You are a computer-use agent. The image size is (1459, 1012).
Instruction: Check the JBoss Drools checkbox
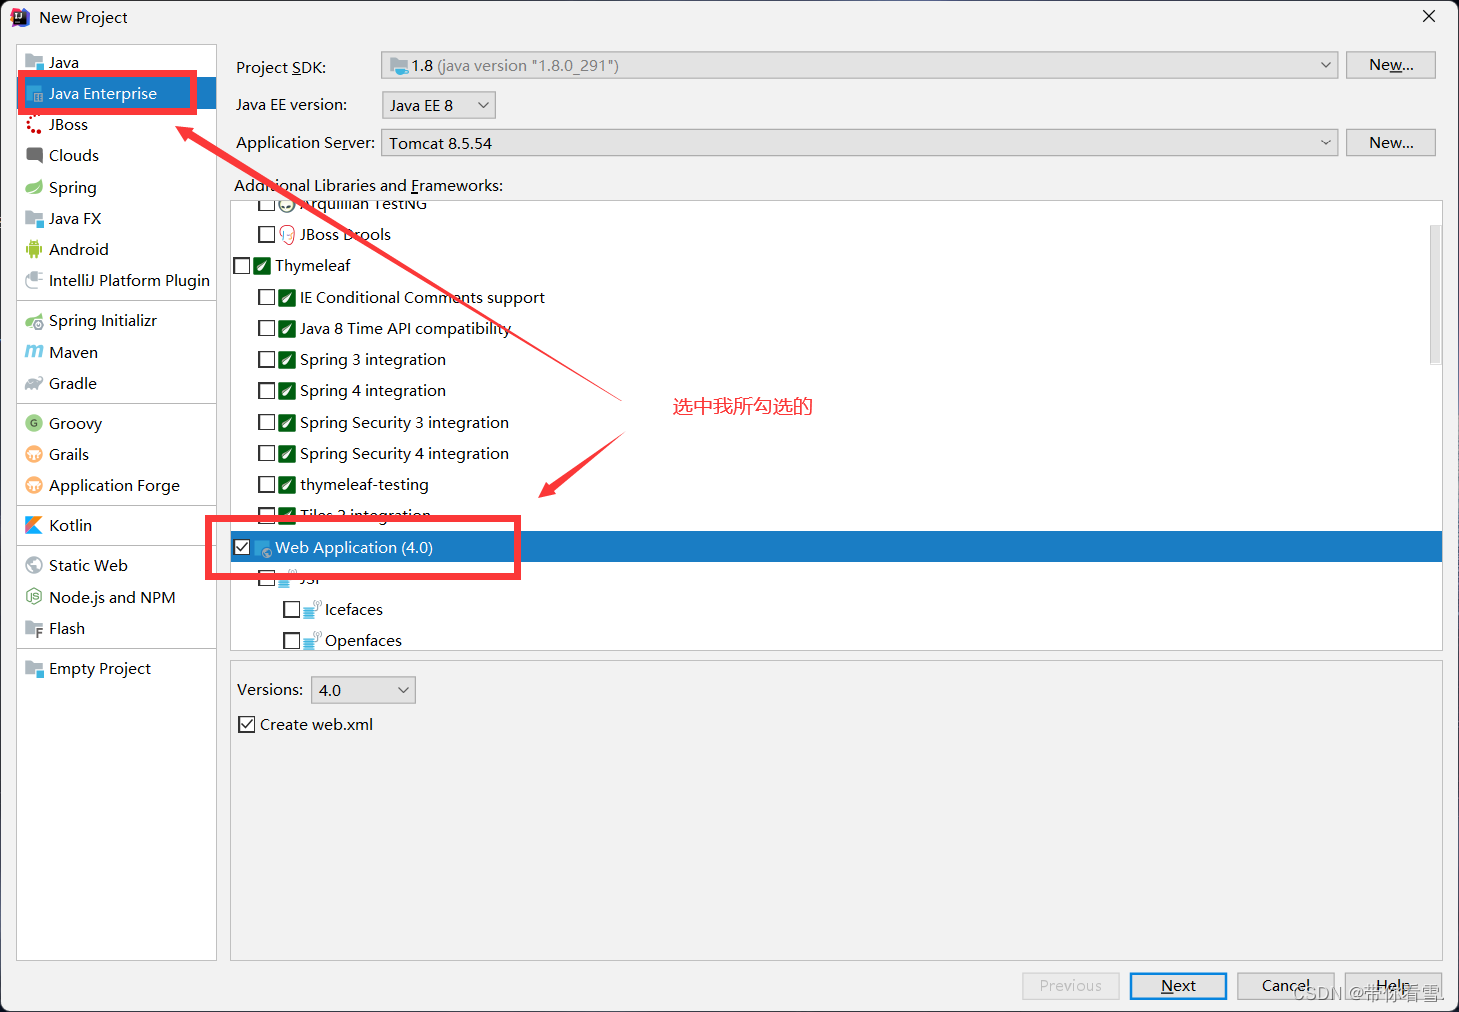pos(267,234)
